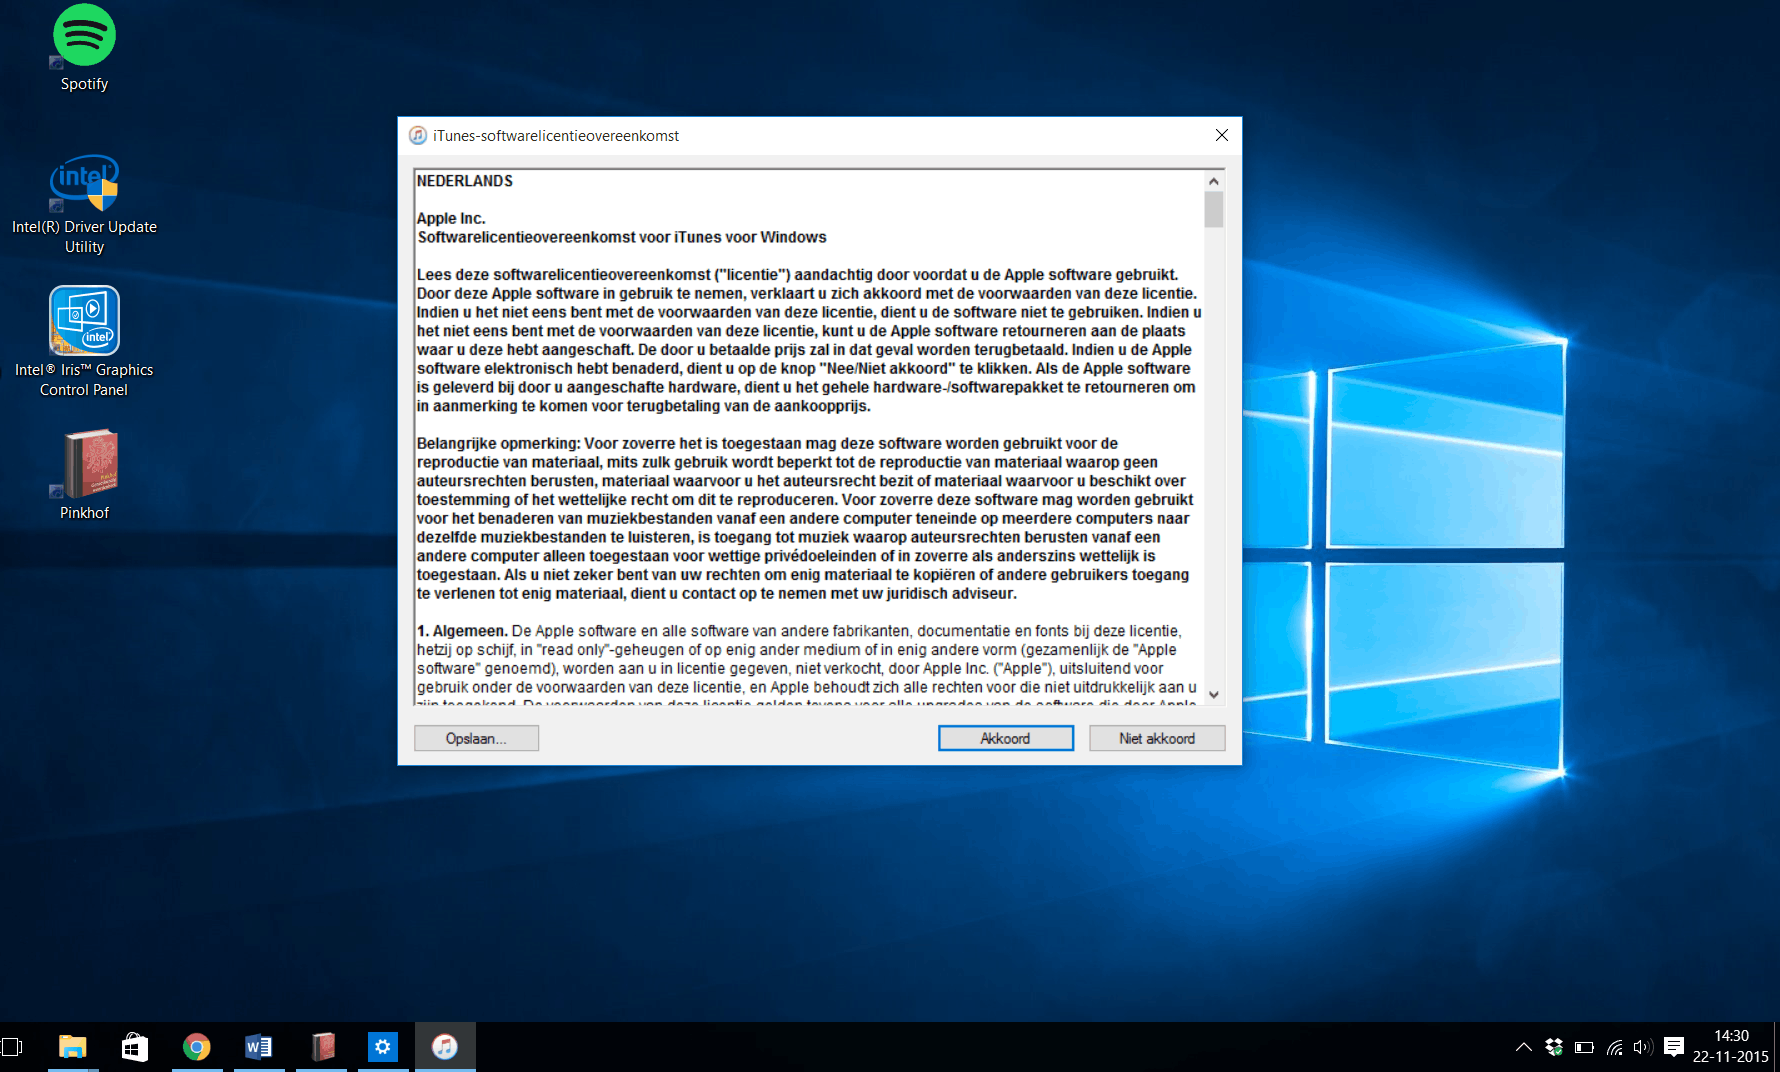
Task: Click Niet akkoord to decline the license
Action: 1157,739
